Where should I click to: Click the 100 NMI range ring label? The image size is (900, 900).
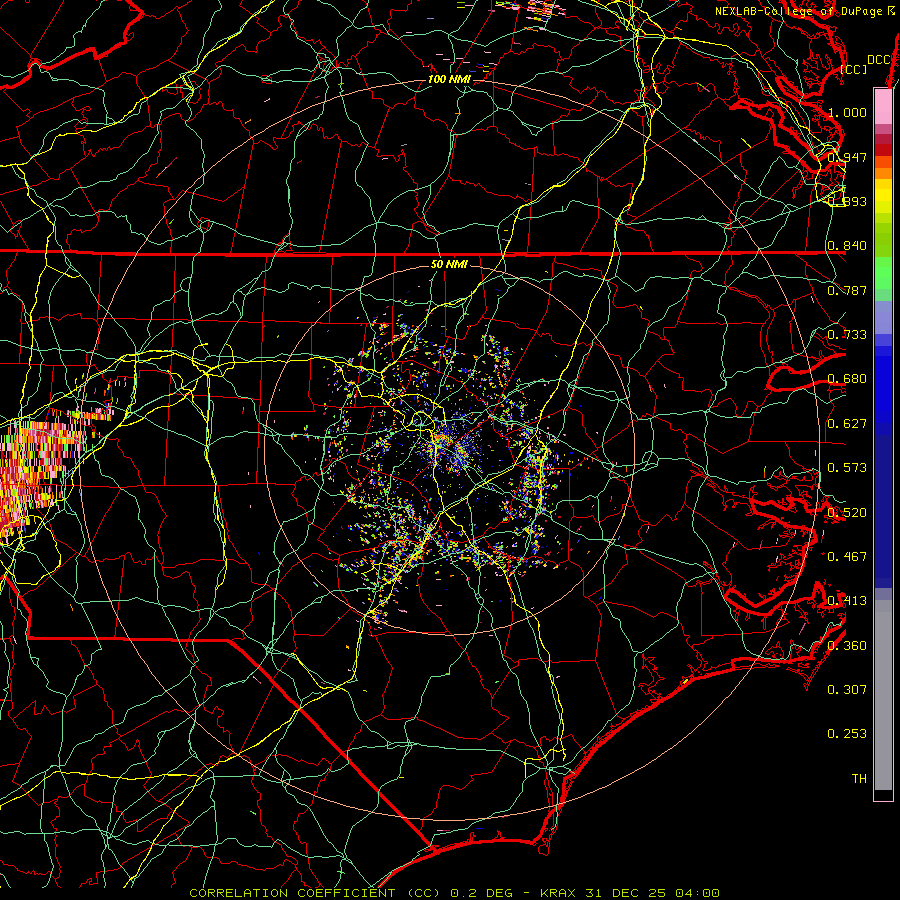click(x=449, y=79)
